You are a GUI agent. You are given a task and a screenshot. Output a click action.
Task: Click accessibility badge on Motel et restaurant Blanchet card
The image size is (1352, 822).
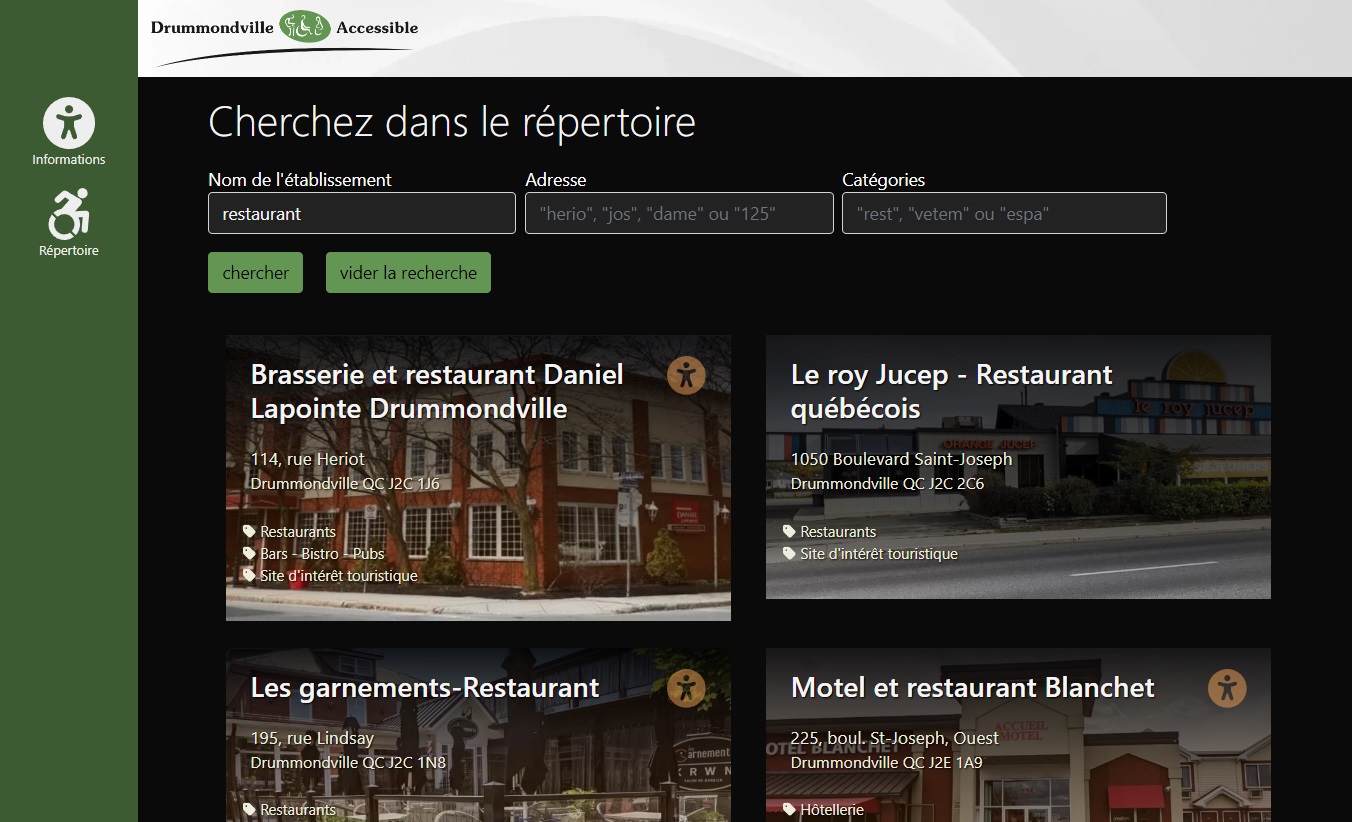click(1227, 688)
